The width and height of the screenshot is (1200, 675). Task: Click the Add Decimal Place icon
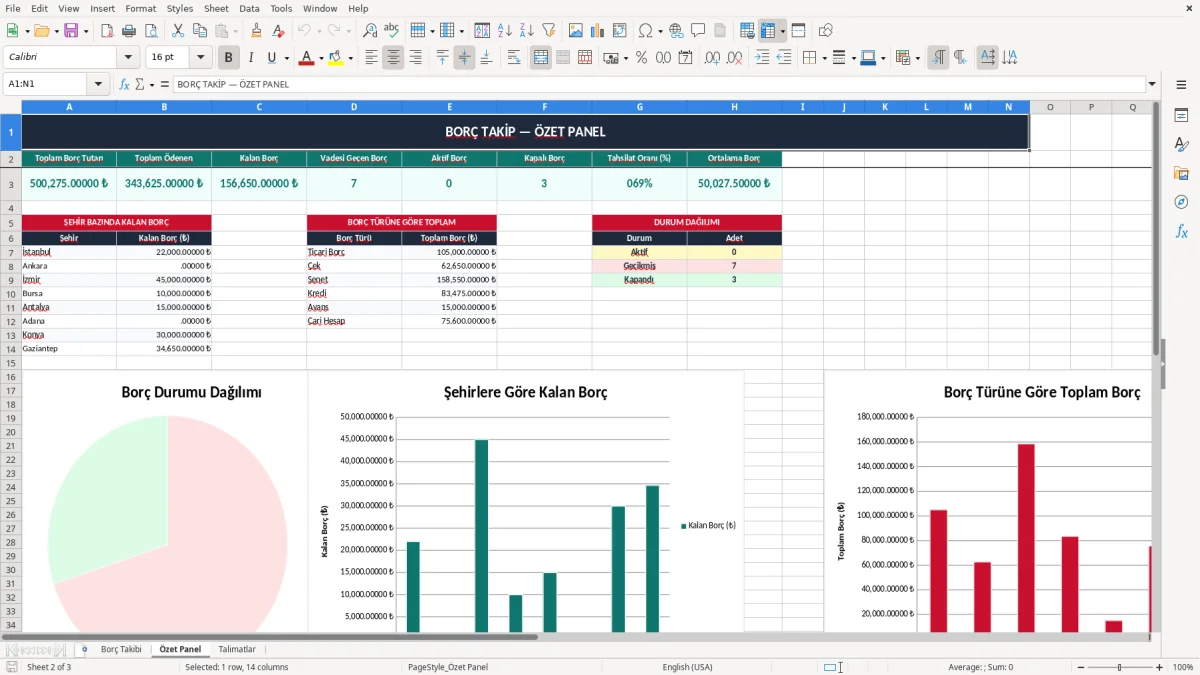711,58
